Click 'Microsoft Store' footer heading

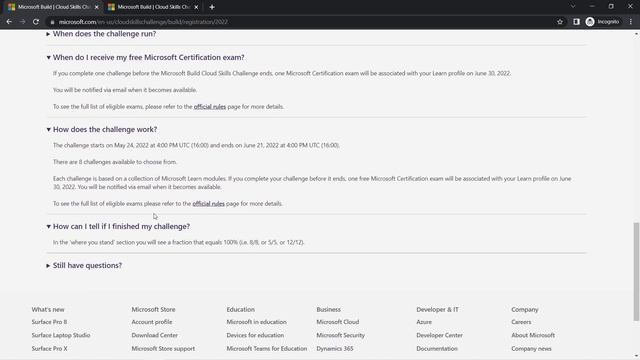pyautogui.click(x=153, y=309)
